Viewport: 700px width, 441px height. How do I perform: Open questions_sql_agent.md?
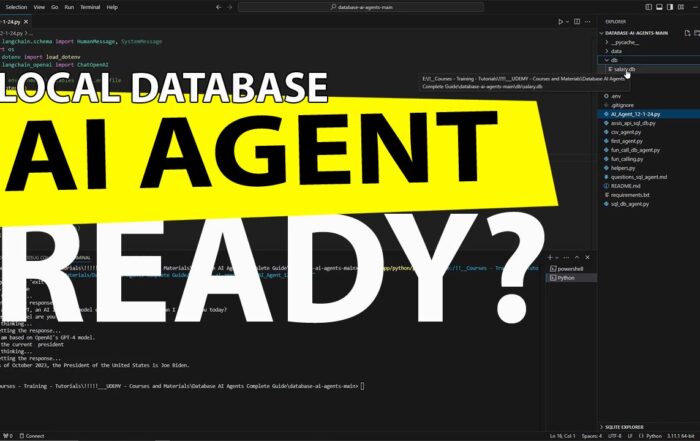pyautogui.click(x=638, y=177)
